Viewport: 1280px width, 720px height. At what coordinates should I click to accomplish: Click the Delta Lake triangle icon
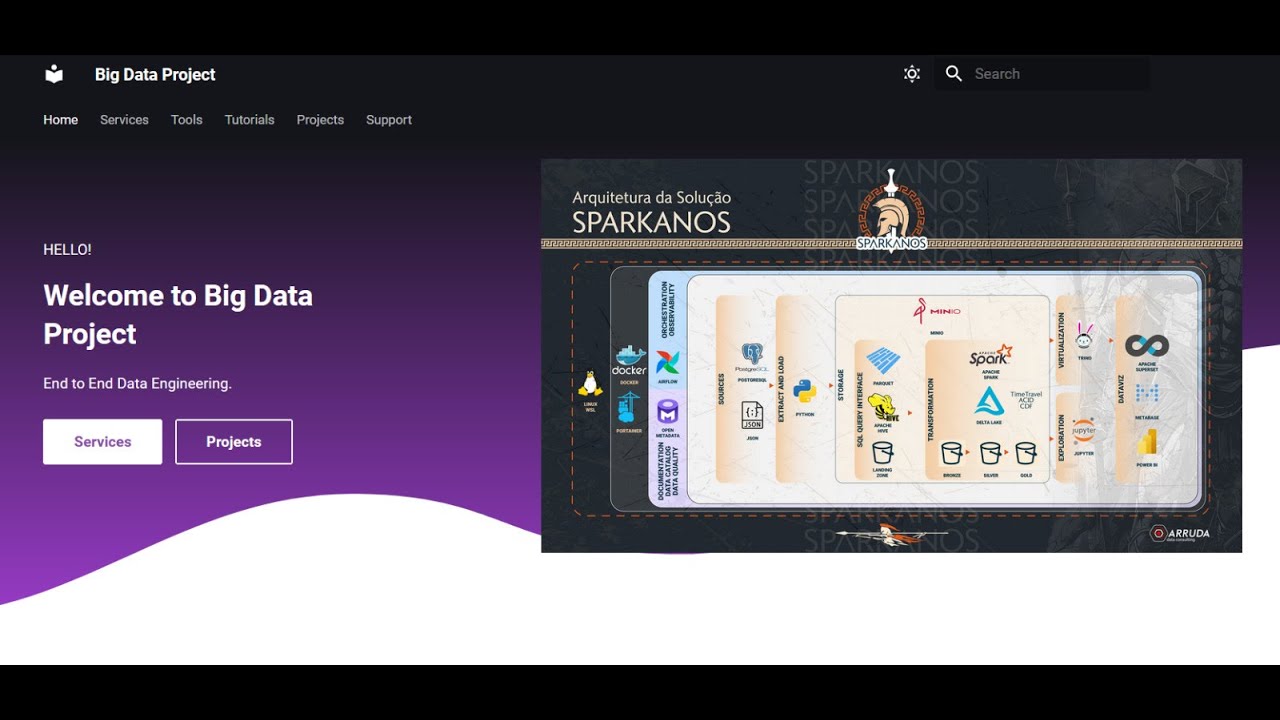point(989,402)
